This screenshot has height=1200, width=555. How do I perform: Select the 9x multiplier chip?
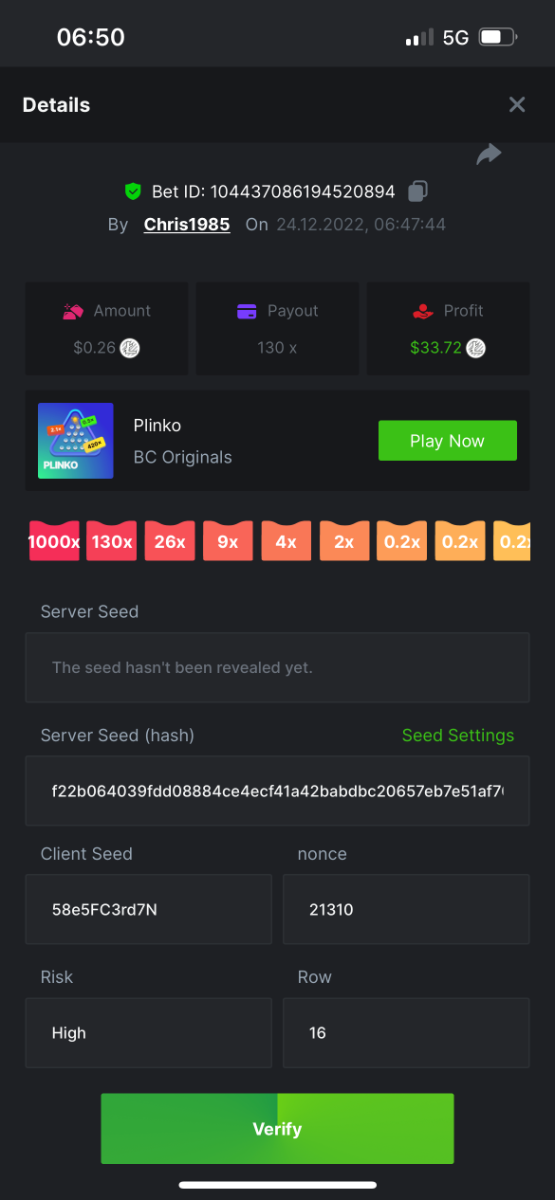coord(227,541)
